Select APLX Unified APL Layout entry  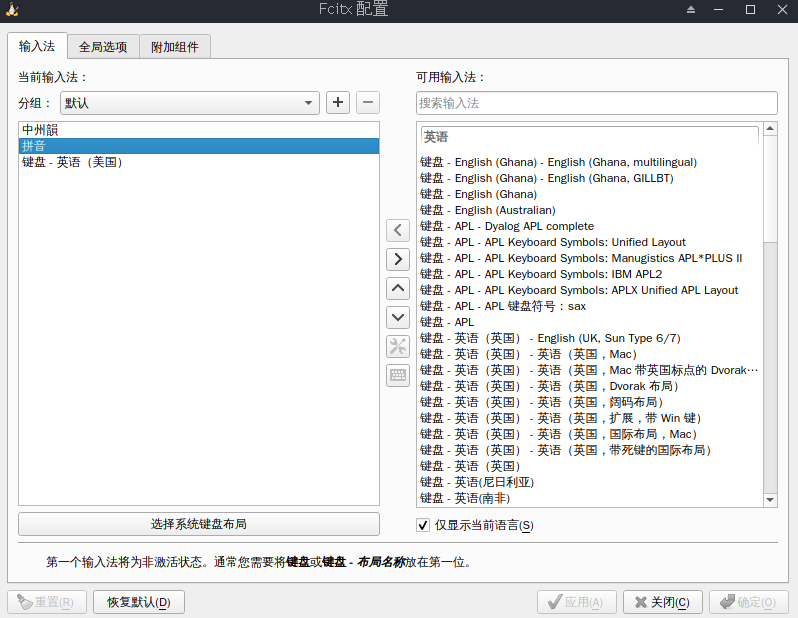(x=590, y=290)
